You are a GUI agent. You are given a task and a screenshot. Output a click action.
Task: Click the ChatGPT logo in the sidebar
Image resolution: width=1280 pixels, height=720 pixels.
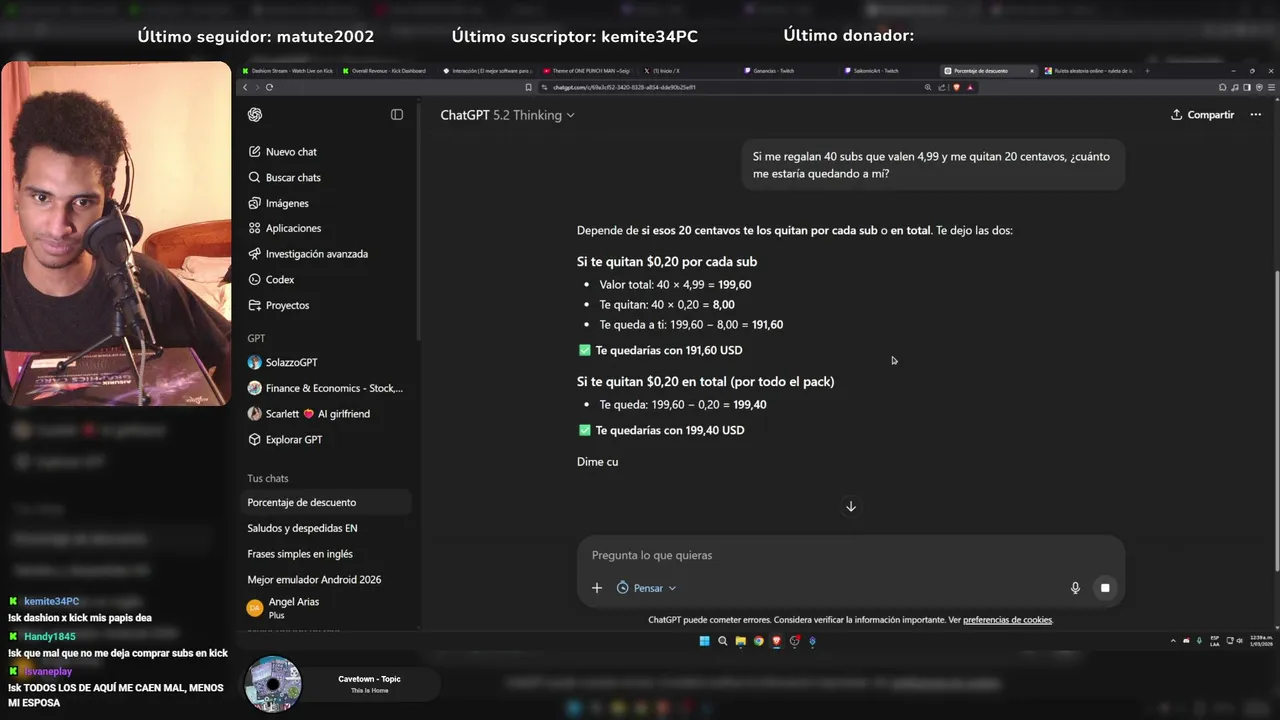255,115
